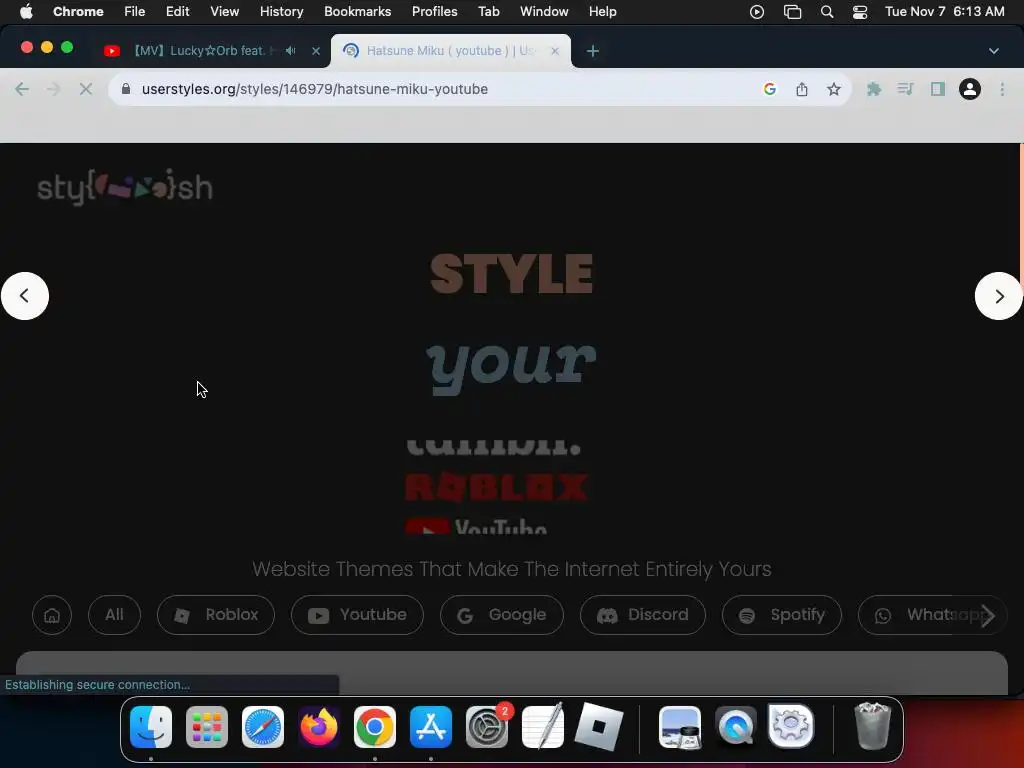Filter styles by All
The width and height of the screenshot is (1024, 768).
pos(114,615)
